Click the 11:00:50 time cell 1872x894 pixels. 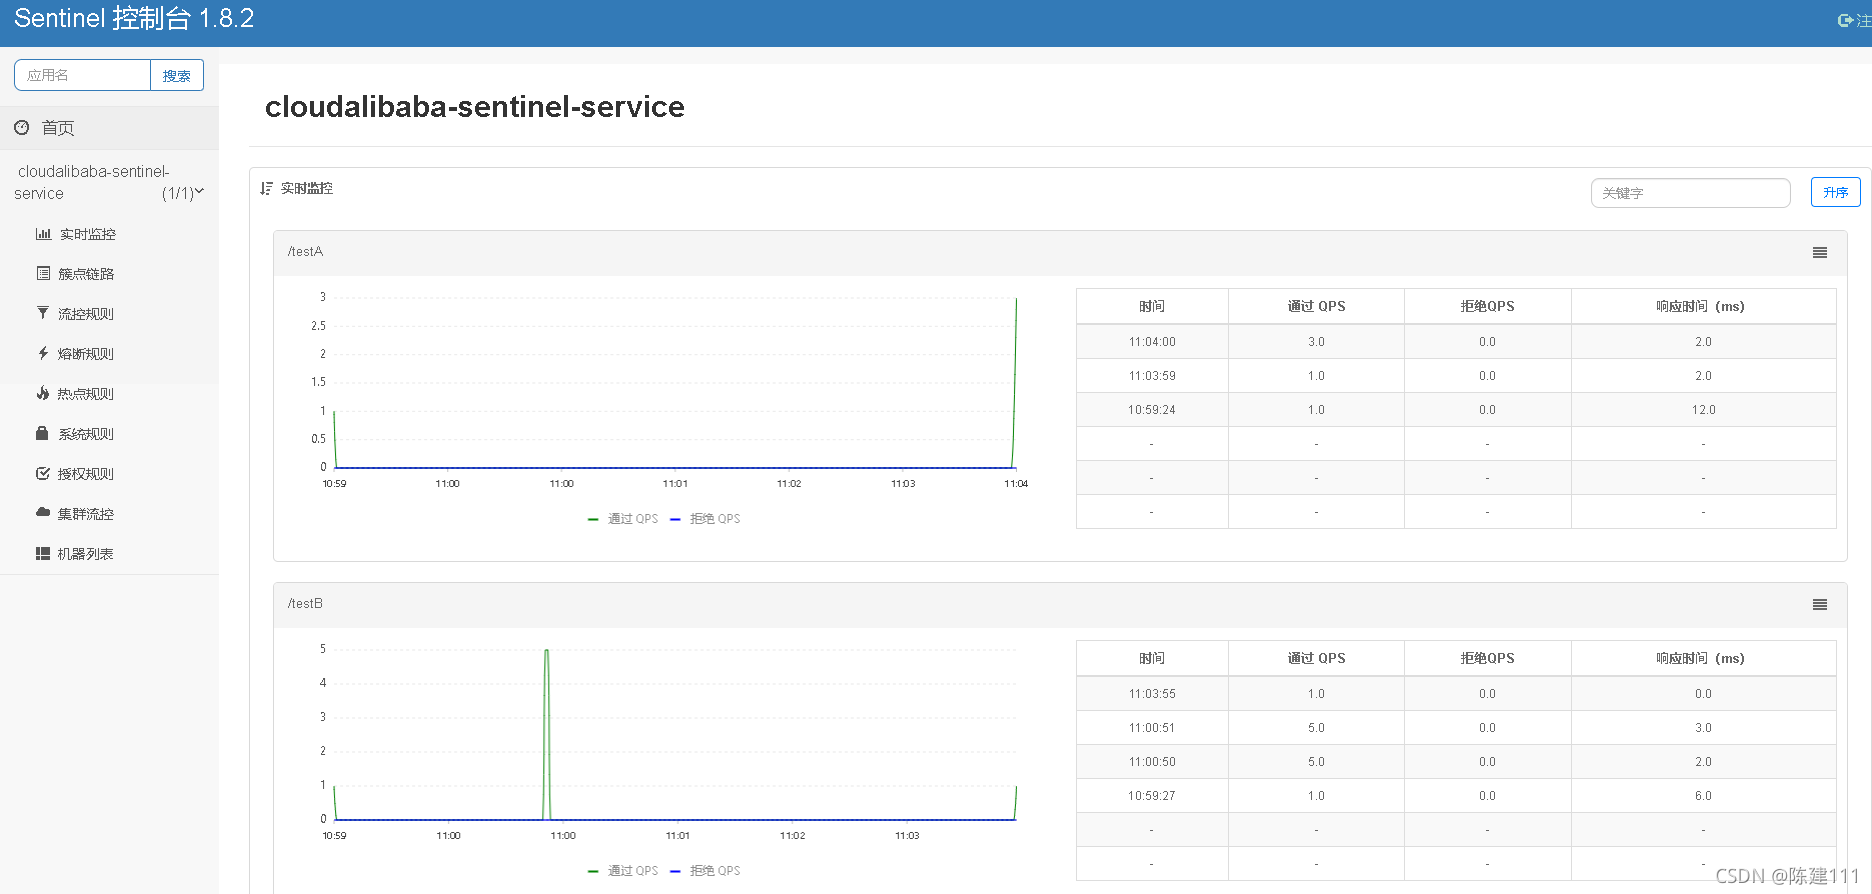tap(1152, 762)
